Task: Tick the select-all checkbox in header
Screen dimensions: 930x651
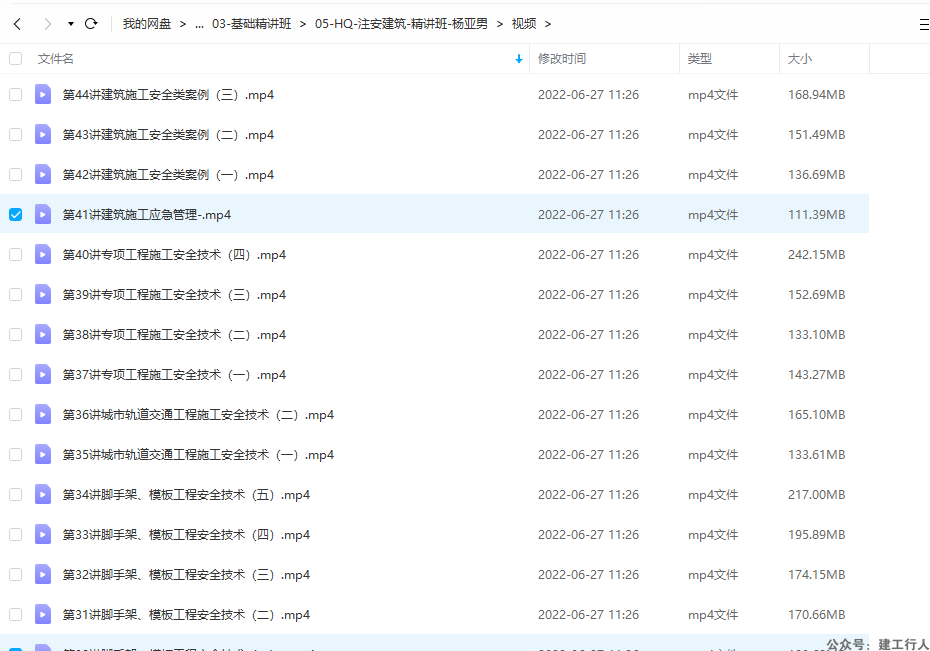Action: coord(15,59)
